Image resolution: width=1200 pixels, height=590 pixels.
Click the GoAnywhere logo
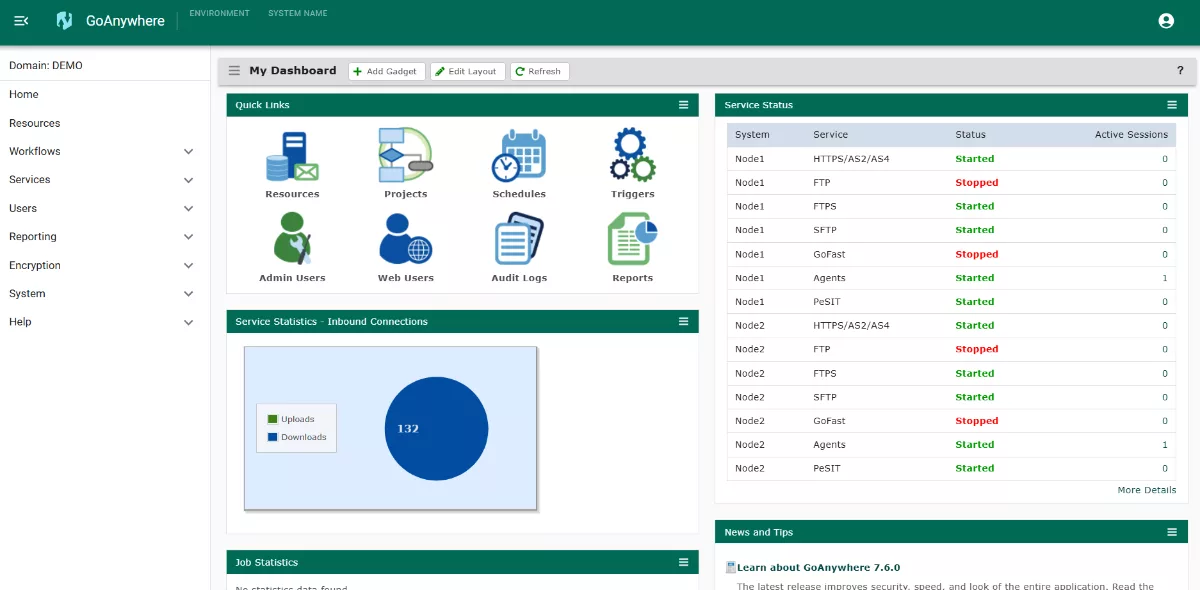pos(110,21)
